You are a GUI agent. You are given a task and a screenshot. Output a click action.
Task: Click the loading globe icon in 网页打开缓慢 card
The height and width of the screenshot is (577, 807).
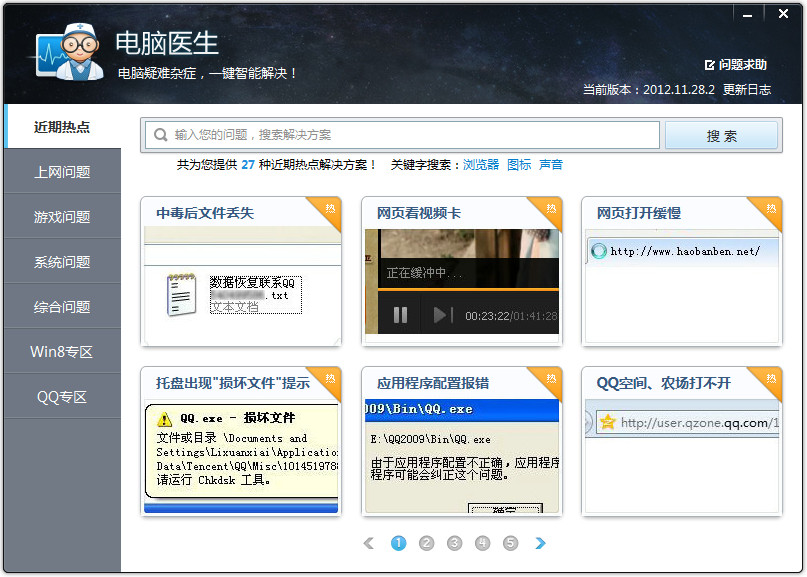pyautogui.click(x=599, y=251)
